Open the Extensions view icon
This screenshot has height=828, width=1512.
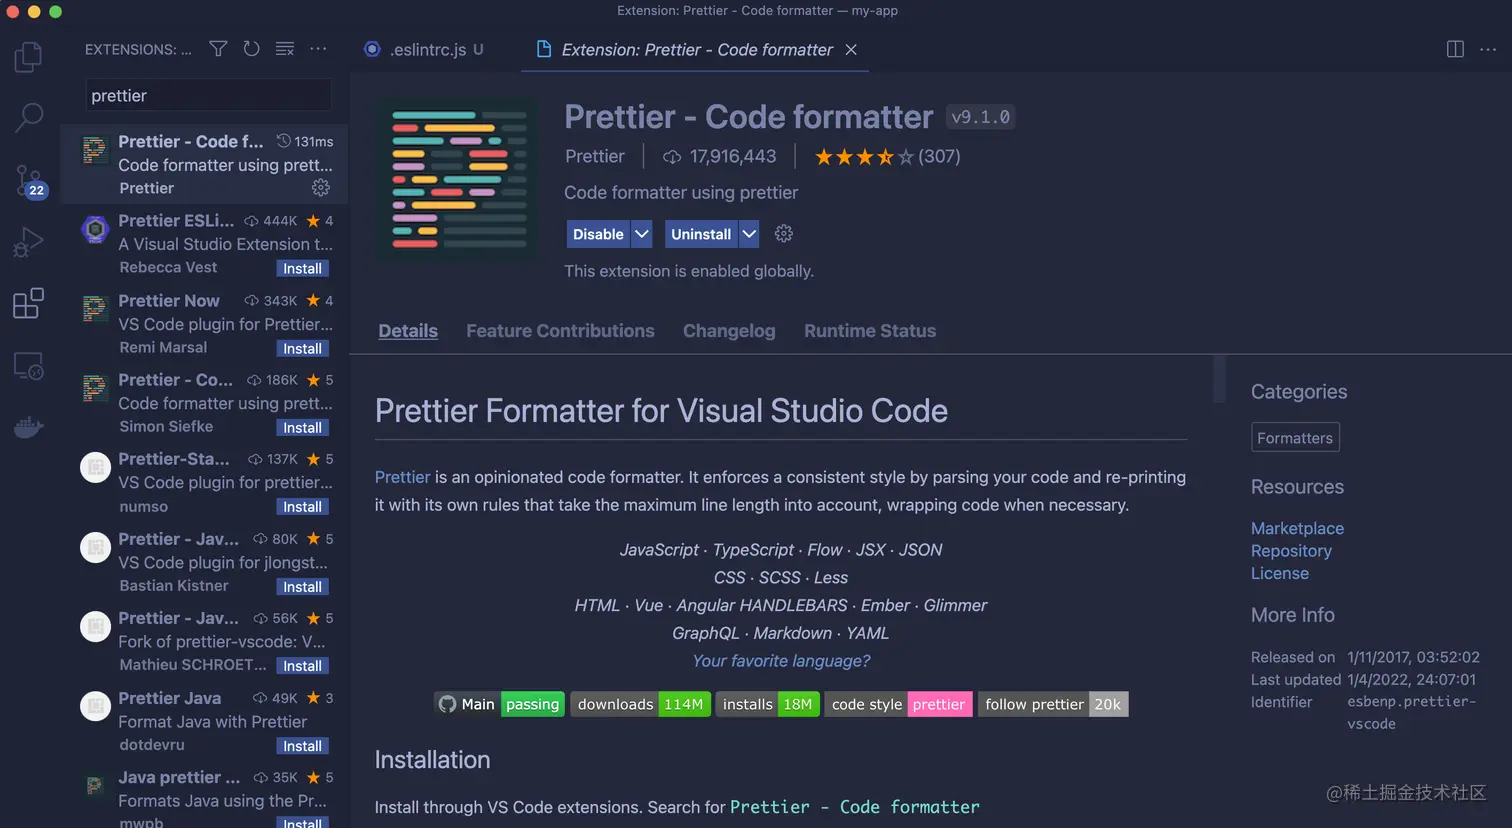pyautogui.click(x=29, y=303)
